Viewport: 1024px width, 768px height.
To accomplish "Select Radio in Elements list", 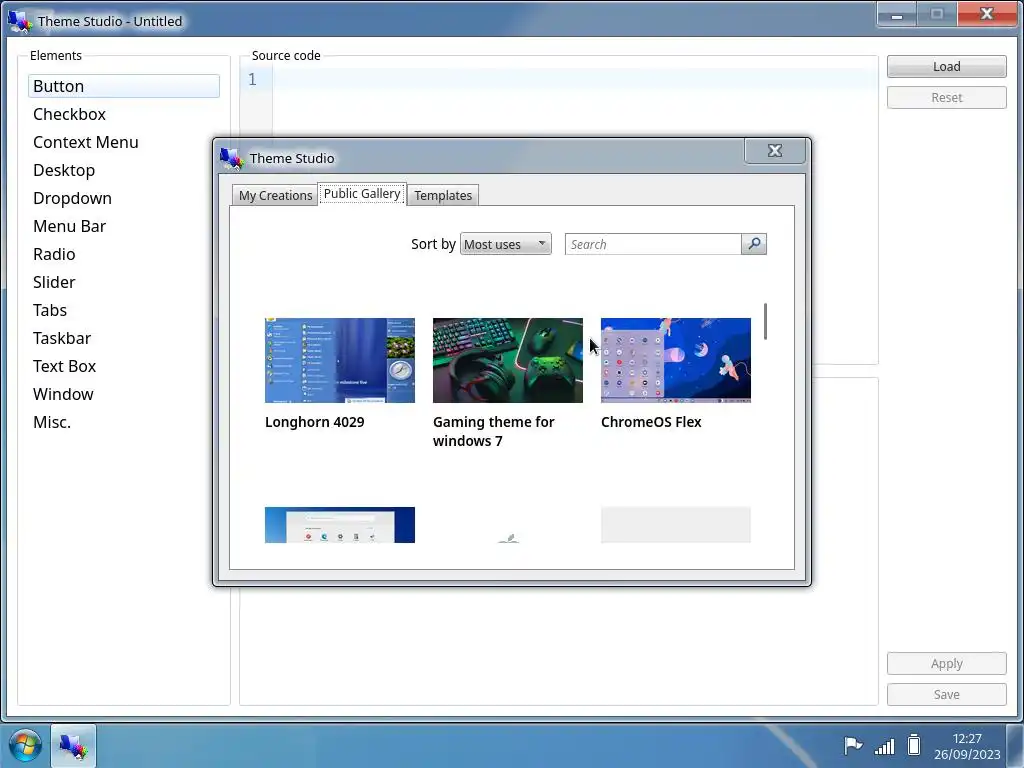I will click(123, 254).
